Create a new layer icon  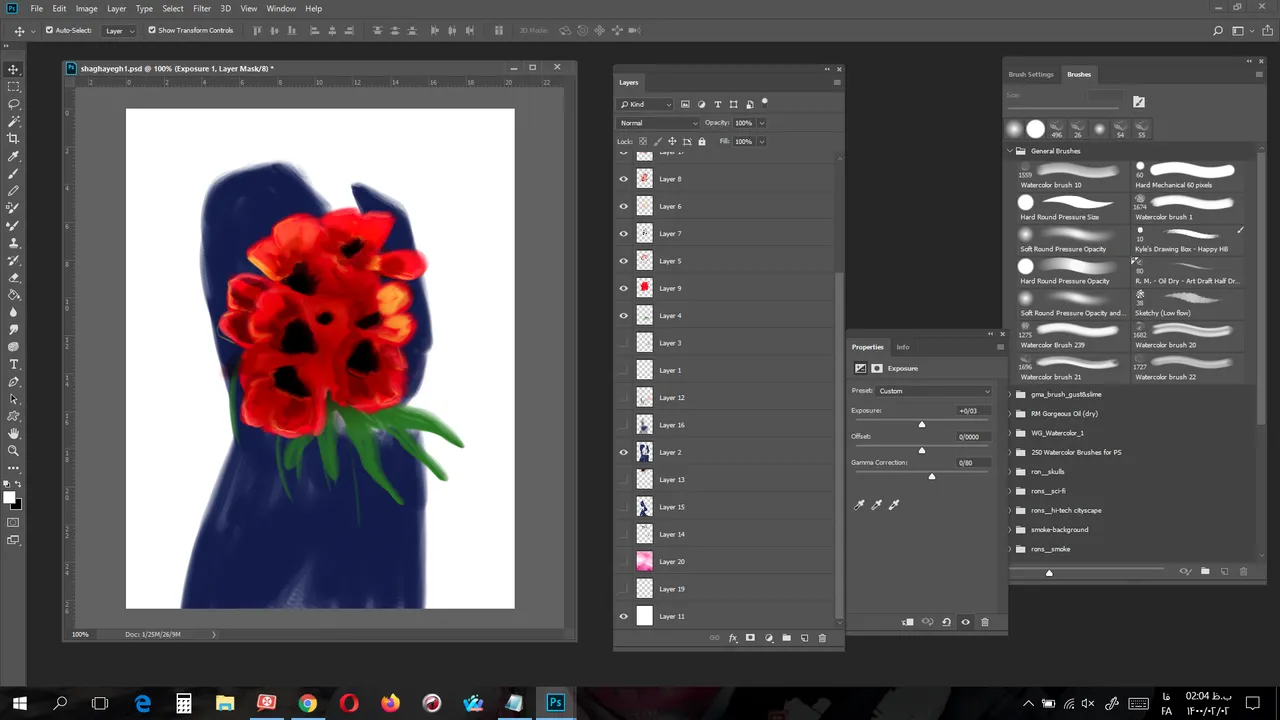805,638
